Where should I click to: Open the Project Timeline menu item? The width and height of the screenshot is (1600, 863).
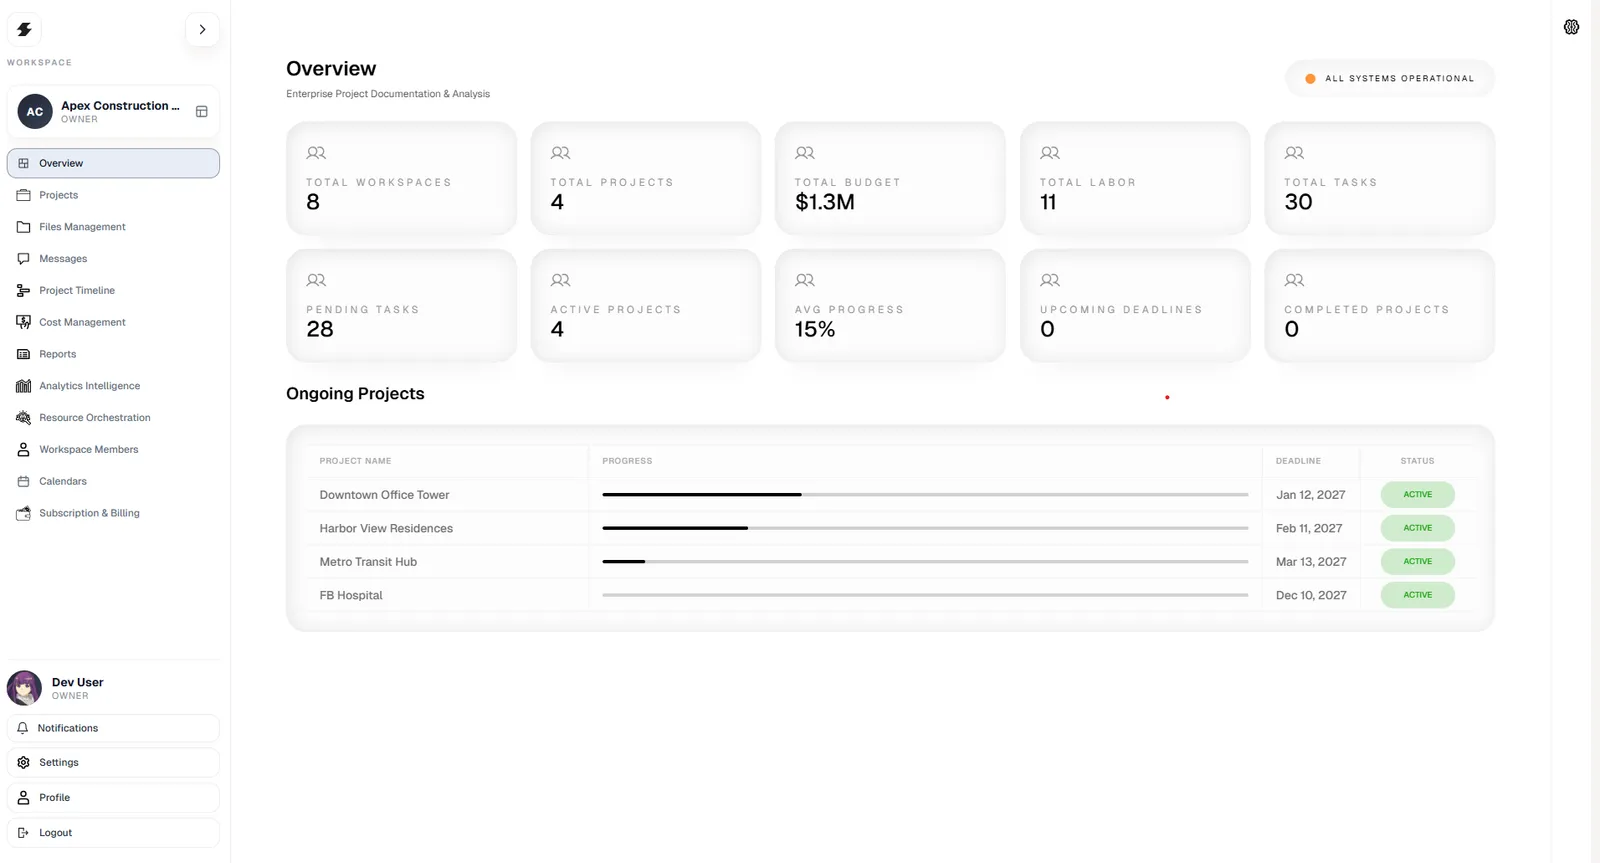[x=113, y=290]
